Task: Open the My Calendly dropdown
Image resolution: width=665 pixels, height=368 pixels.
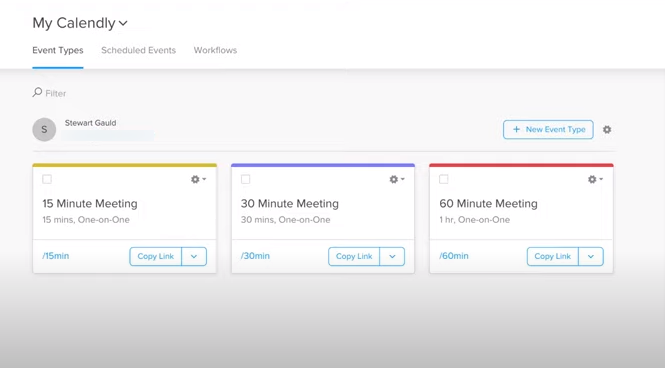Action: tap(80, 23)
